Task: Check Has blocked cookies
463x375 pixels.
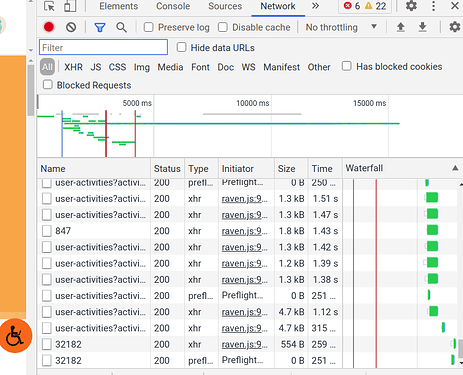Action: (x=347, y=66)
